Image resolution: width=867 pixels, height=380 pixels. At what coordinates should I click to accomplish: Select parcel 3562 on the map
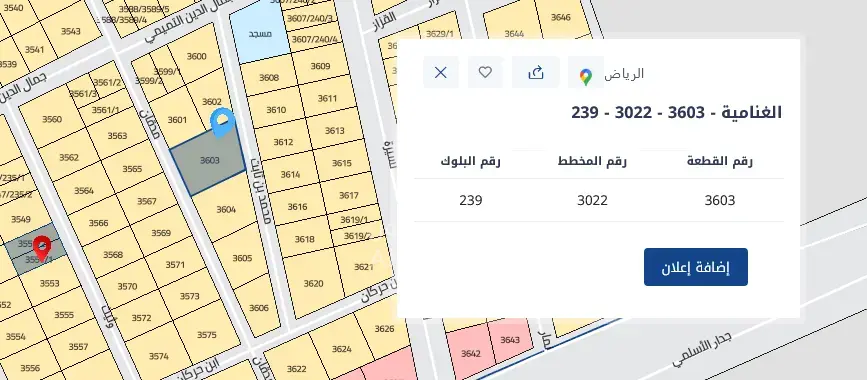tap(69, 157)
